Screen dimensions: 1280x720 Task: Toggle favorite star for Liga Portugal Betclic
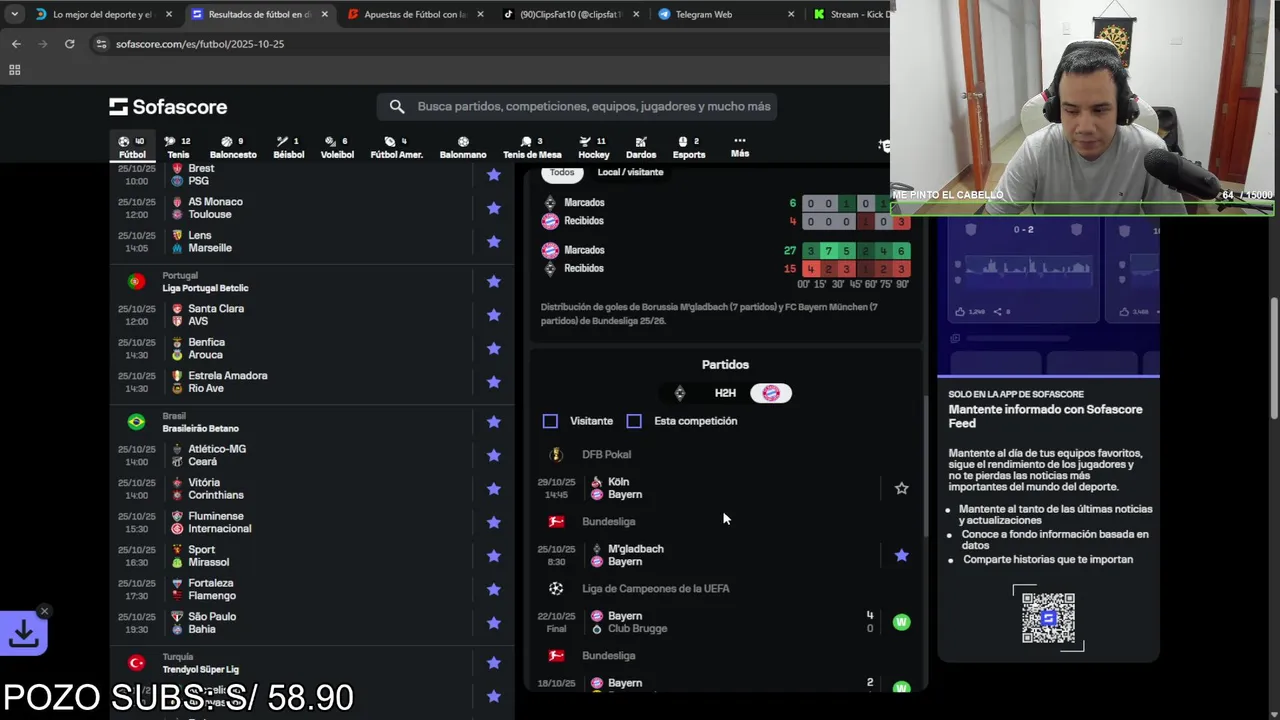pos(493,282)
